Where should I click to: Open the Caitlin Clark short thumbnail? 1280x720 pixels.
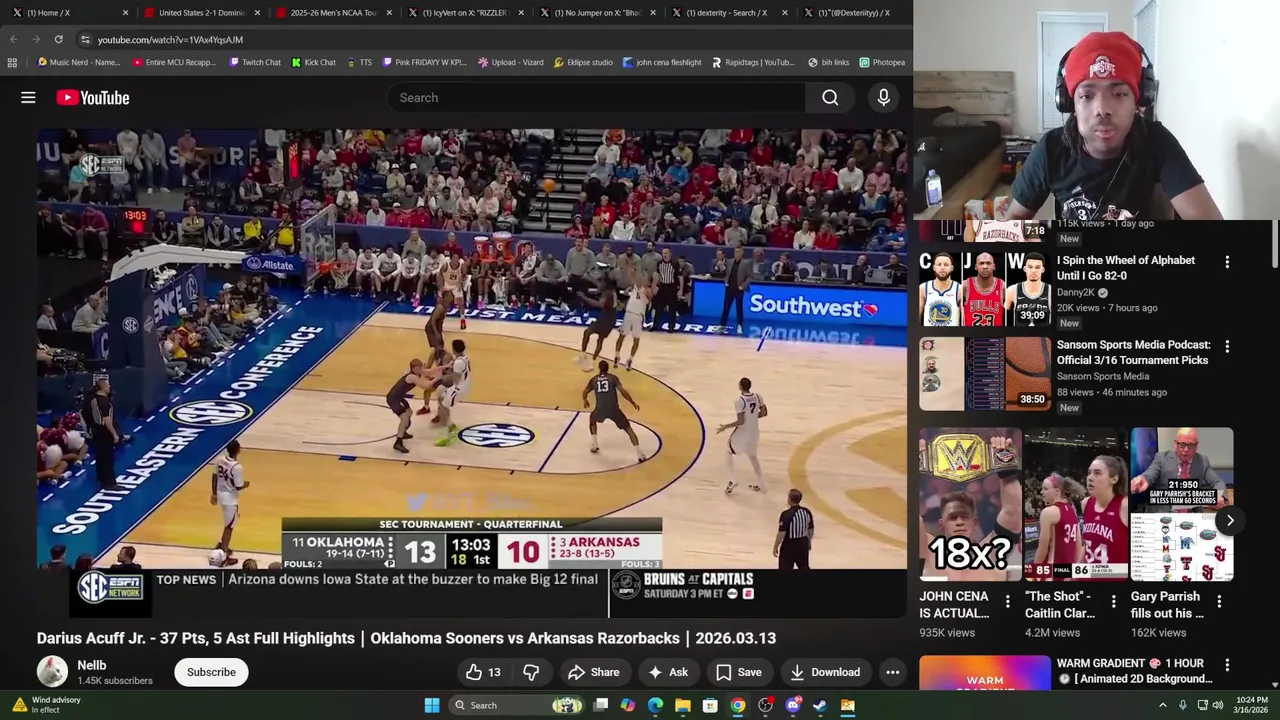click(1076, 505)
